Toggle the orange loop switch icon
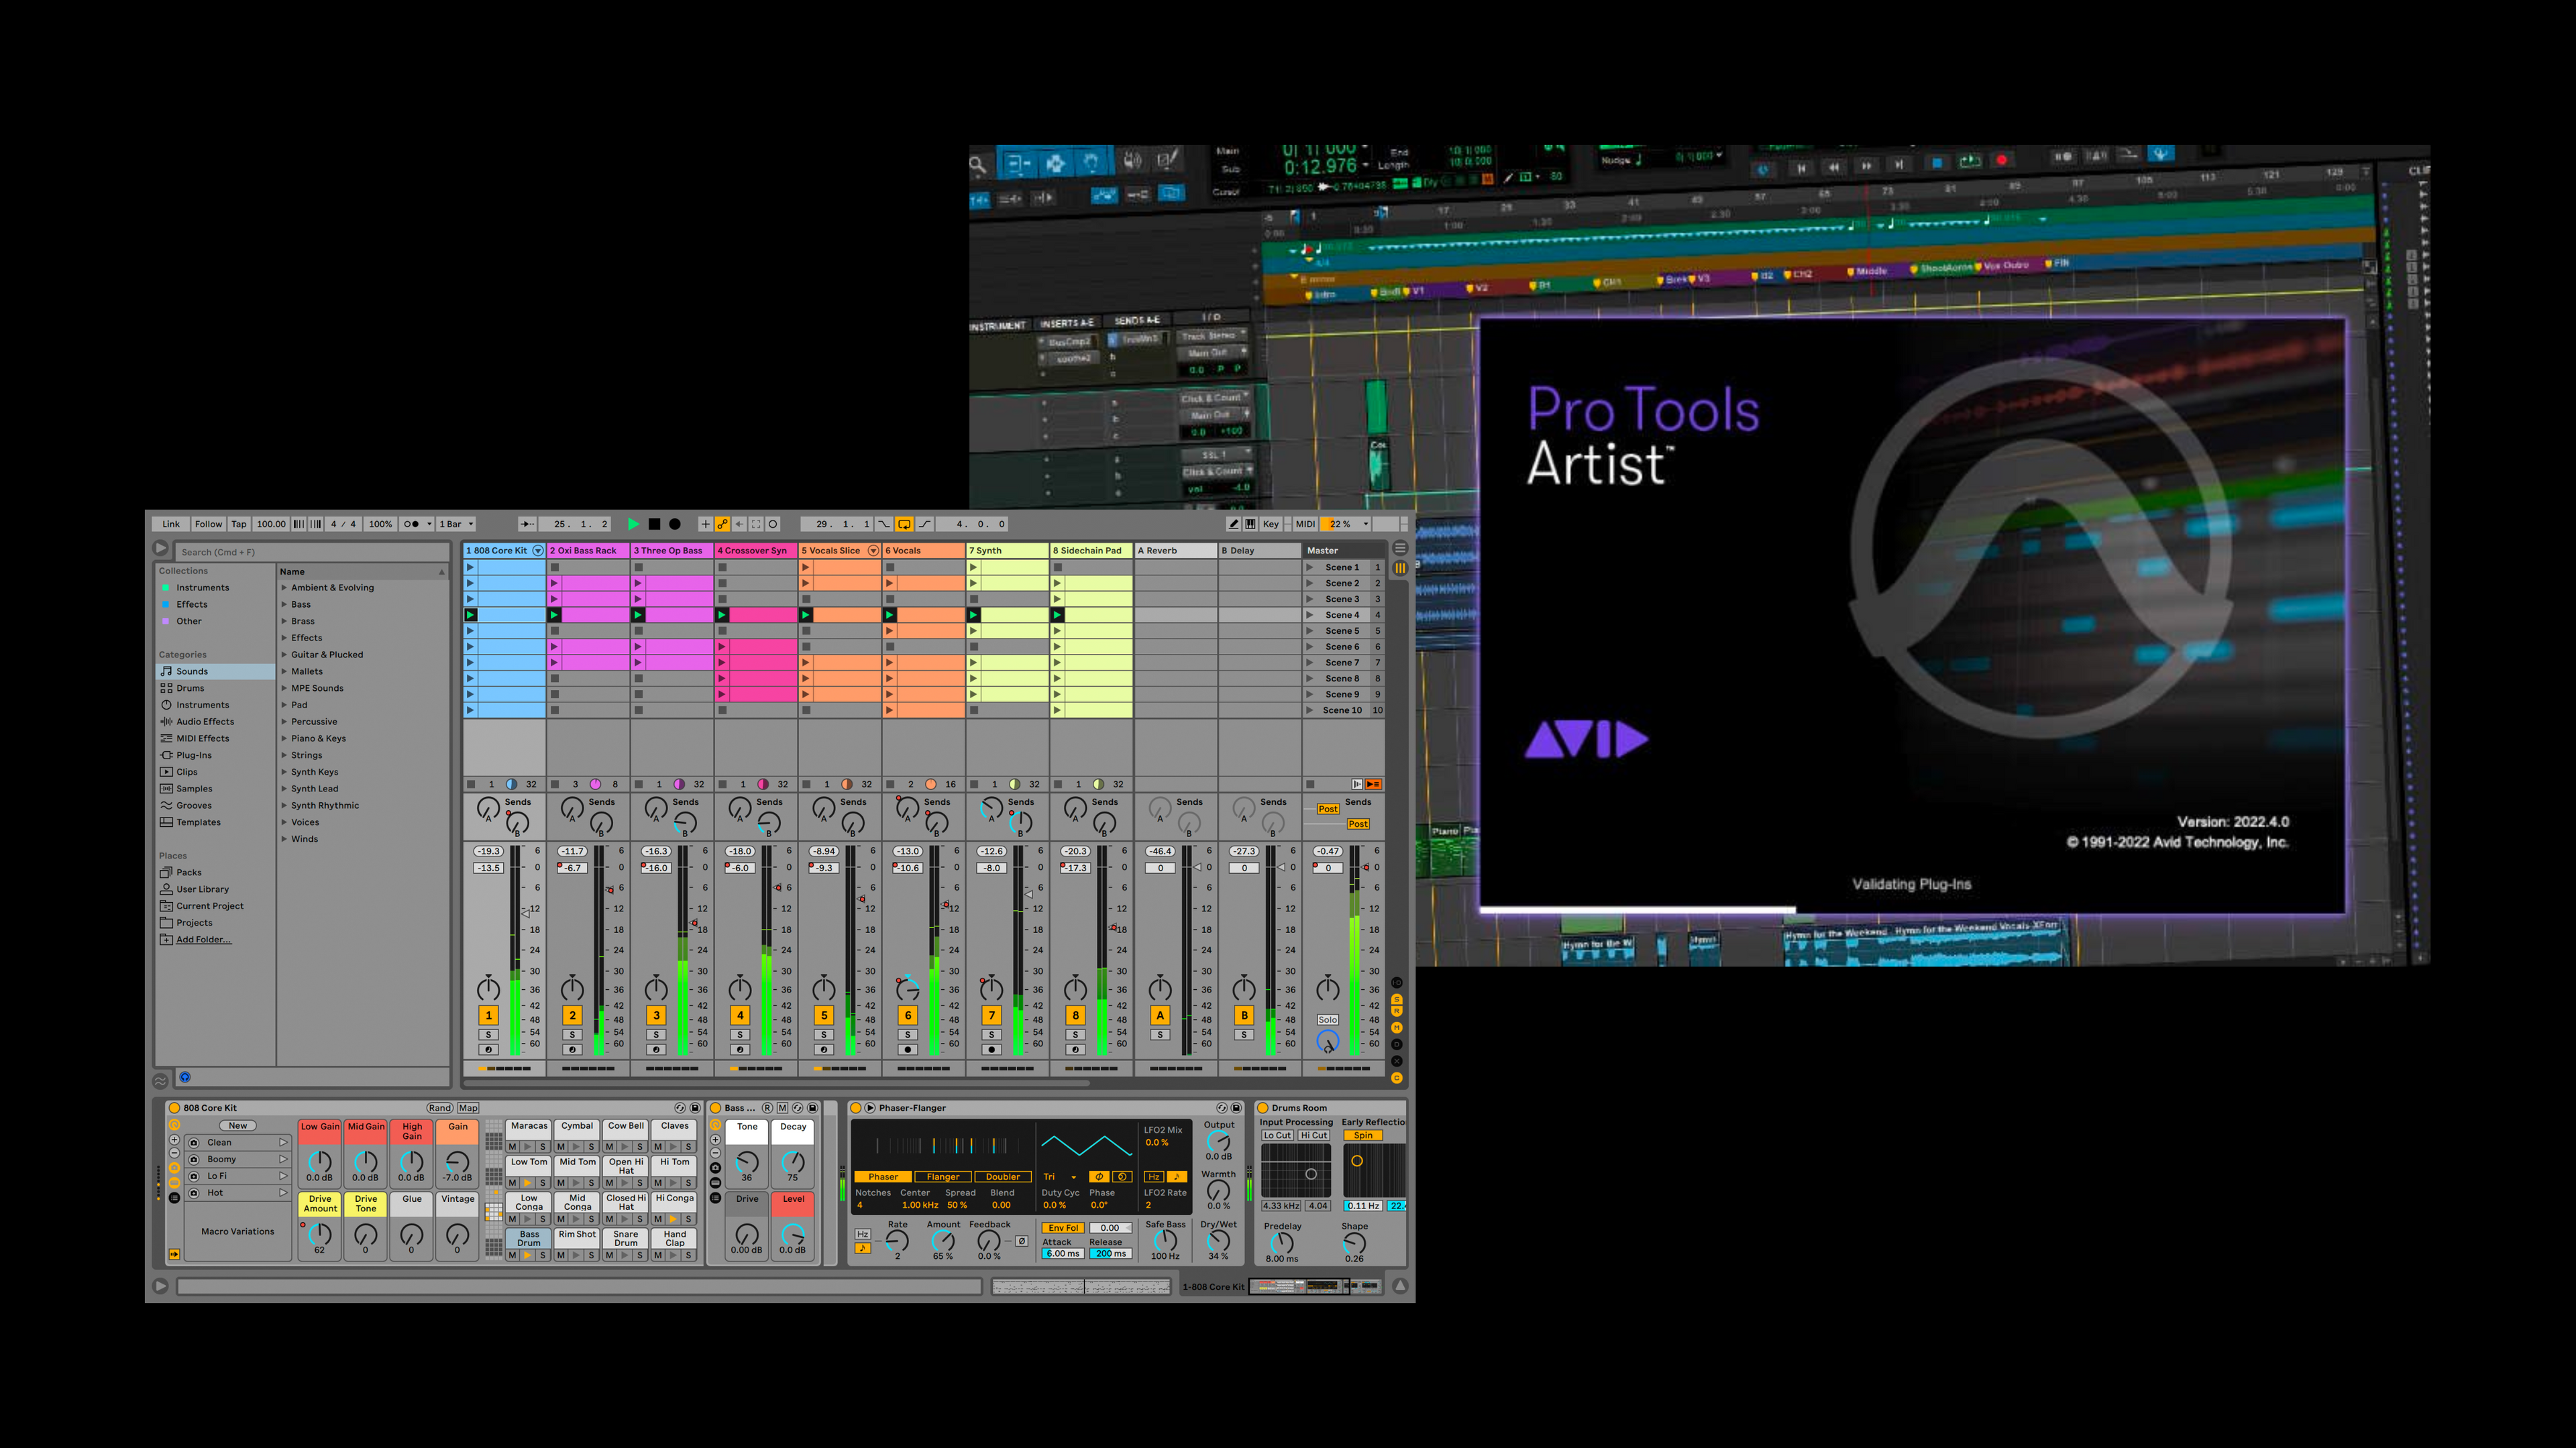This screenshot has width=2576, height=1448. 904,524
